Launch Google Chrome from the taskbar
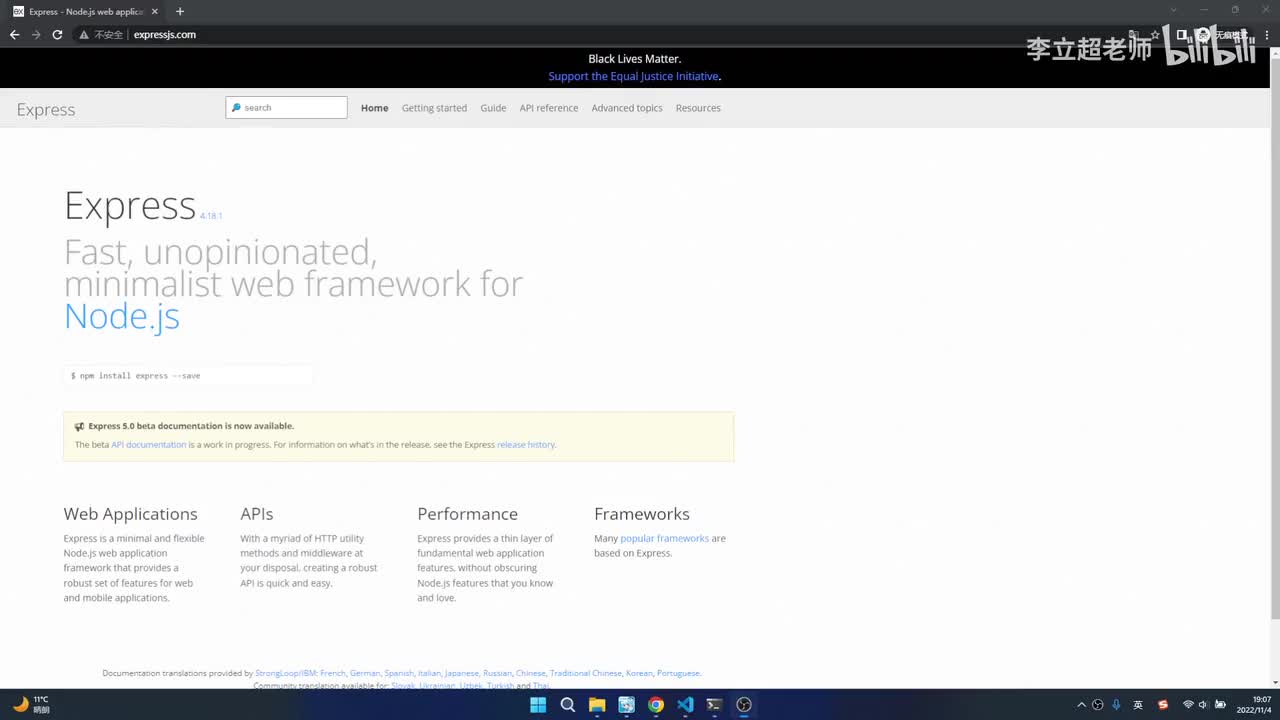1280x720 pixels. pyautogui.click(x=656, y=705)
